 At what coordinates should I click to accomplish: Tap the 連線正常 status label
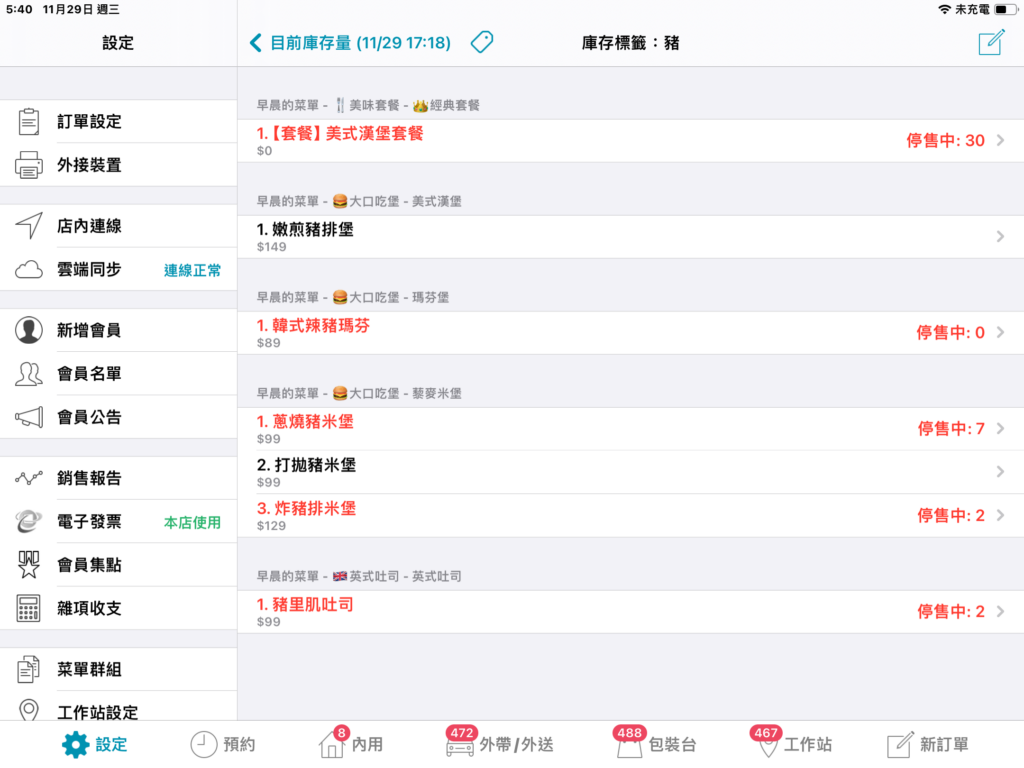[192, 270]
